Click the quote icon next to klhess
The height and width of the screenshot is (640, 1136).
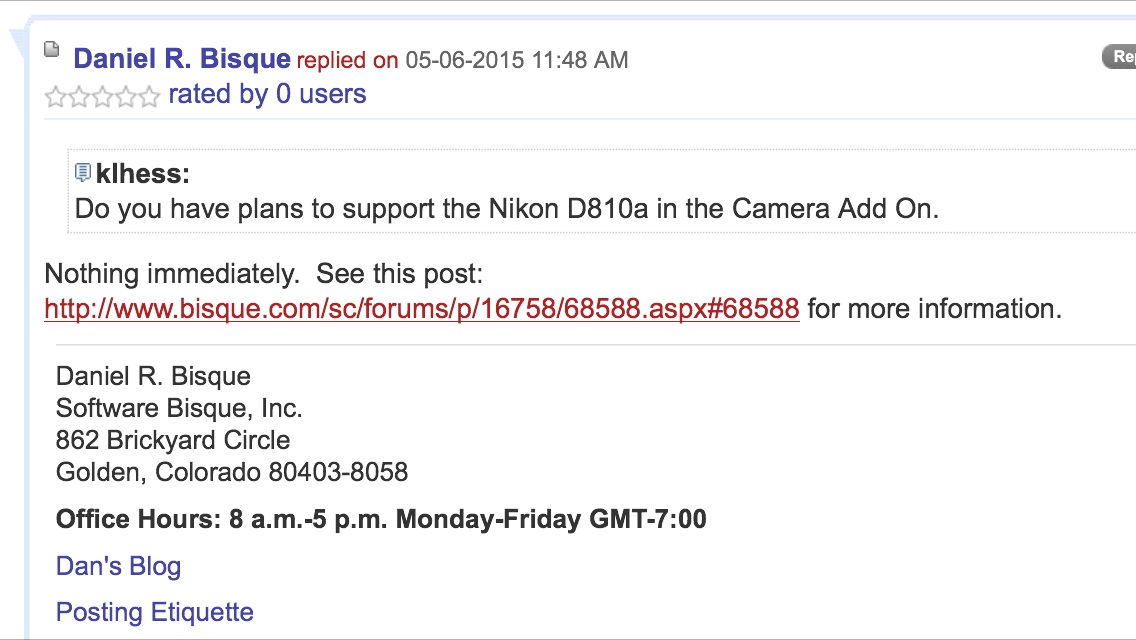point(83,173)
